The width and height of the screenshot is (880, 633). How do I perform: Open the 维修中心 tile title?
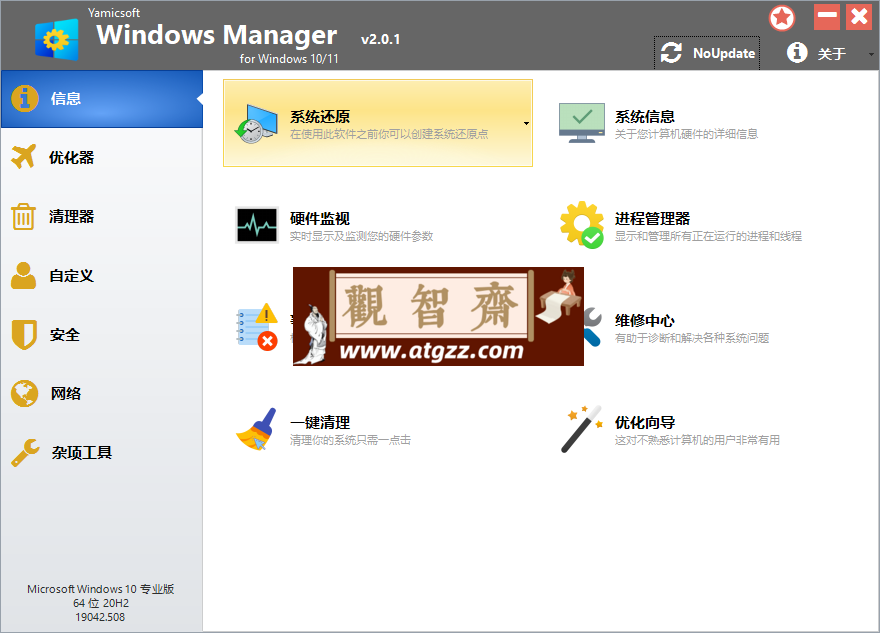click(x=644, y=321)
